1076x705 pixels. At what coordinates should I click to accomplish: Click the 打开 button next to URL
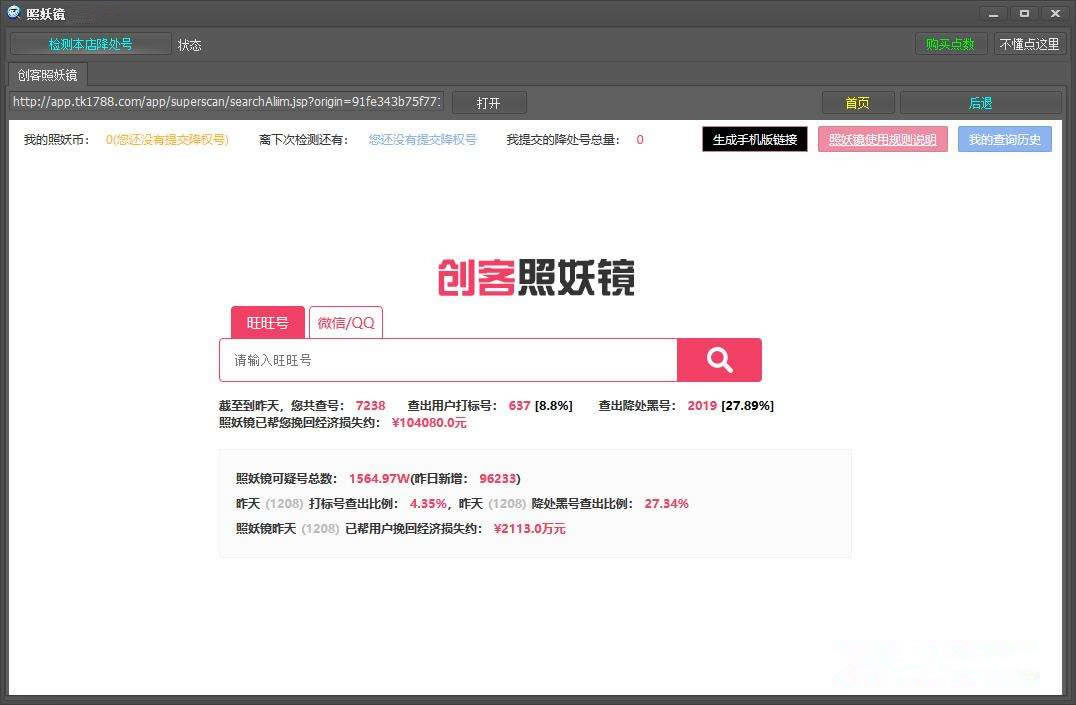click(x=489, y=101)
